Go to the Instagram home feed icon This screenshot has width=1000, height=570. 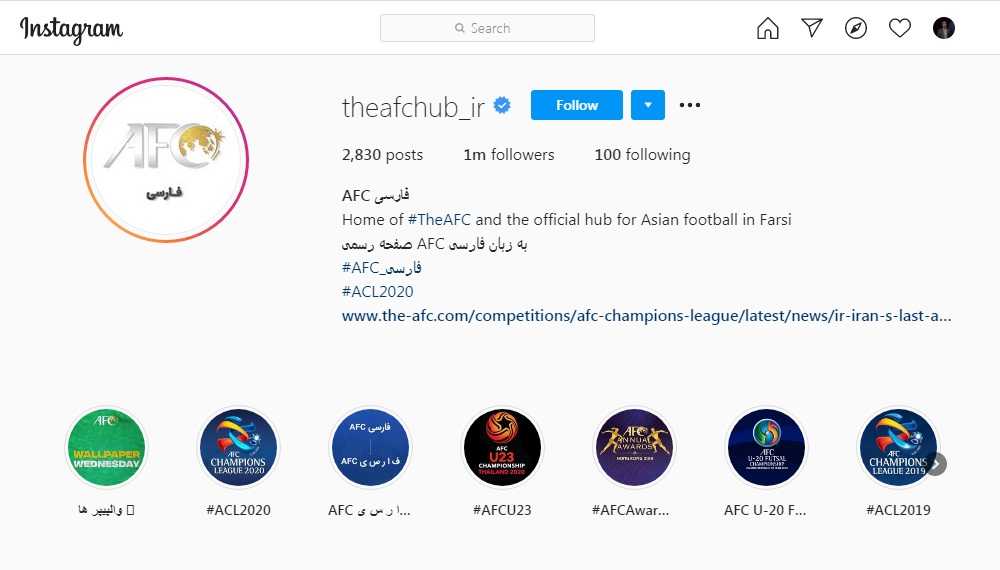[x=767, y=28]
